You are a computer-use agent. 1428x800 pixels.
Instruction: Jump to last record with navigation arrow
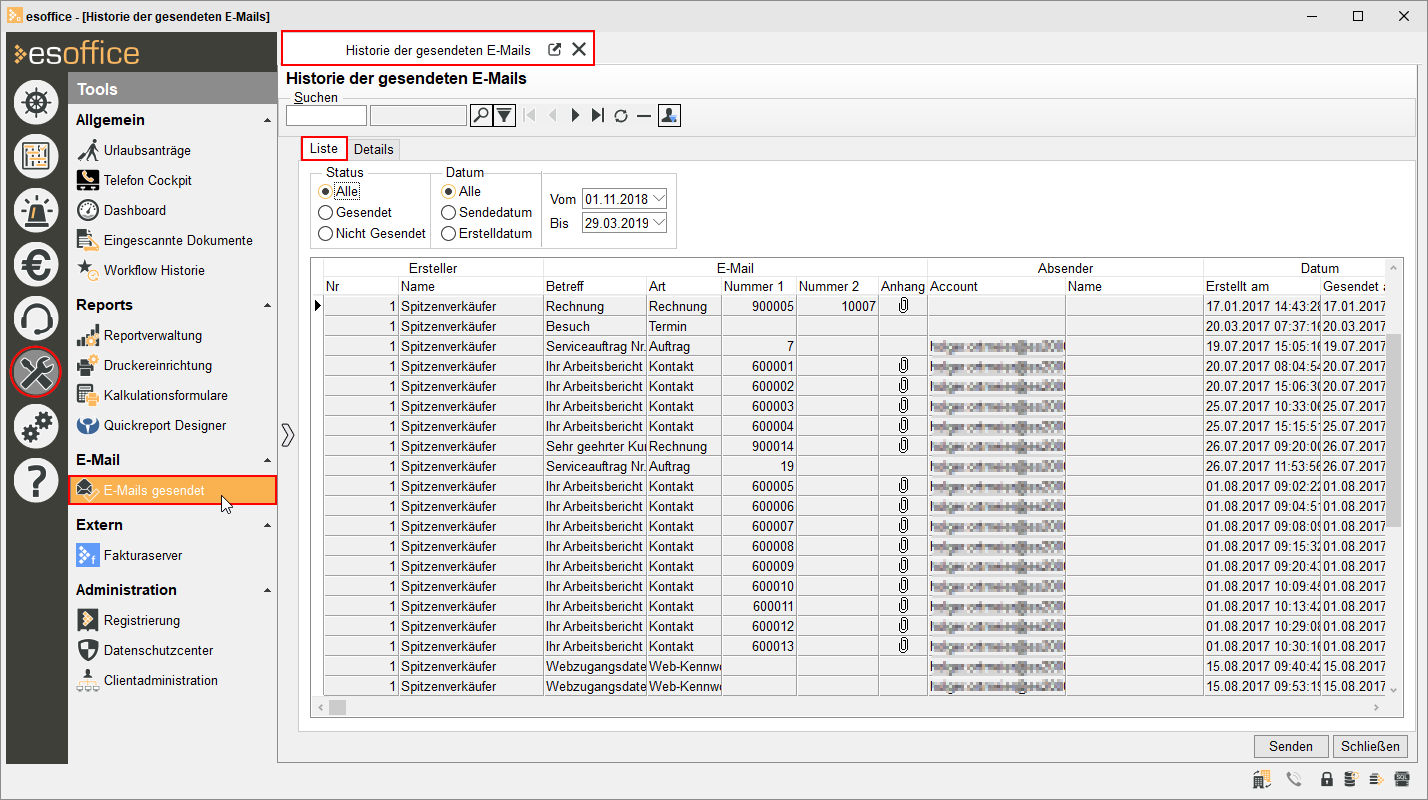point(597,116)
